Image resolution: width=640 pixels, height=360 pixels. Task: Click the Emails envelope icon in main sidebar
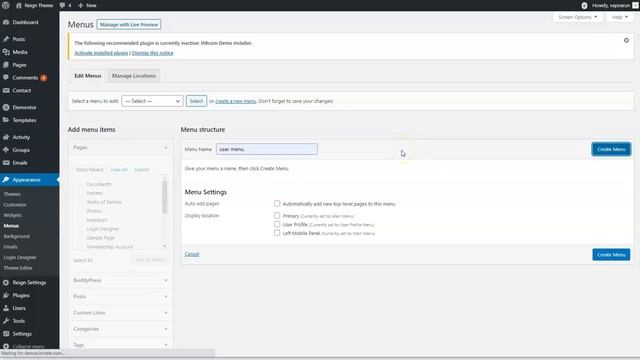click(6, 163)
